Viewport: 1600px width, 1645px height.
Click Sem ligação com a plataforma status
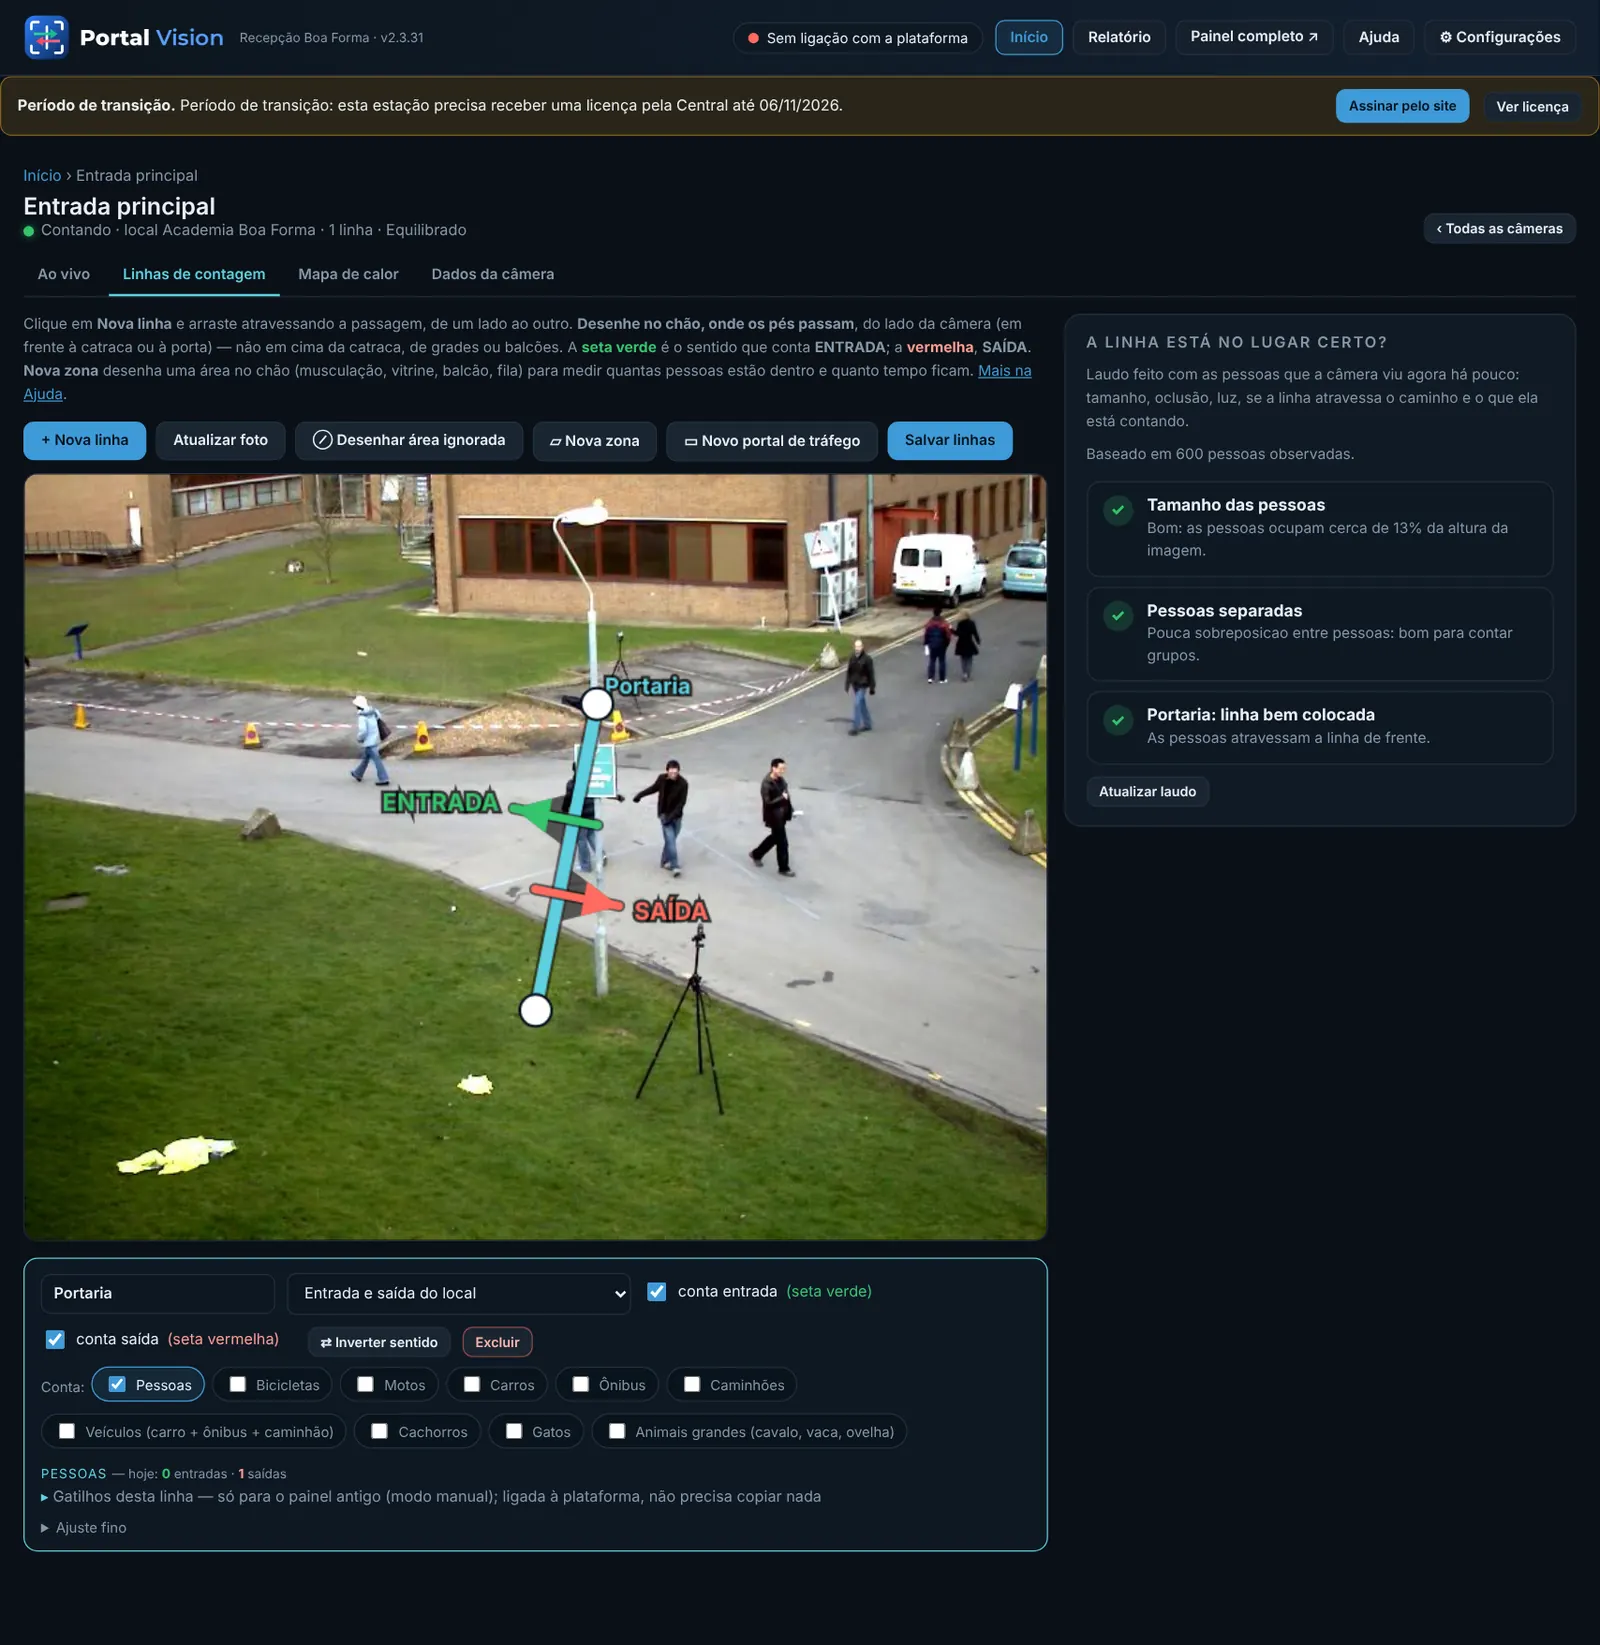[x=858, y=38]
